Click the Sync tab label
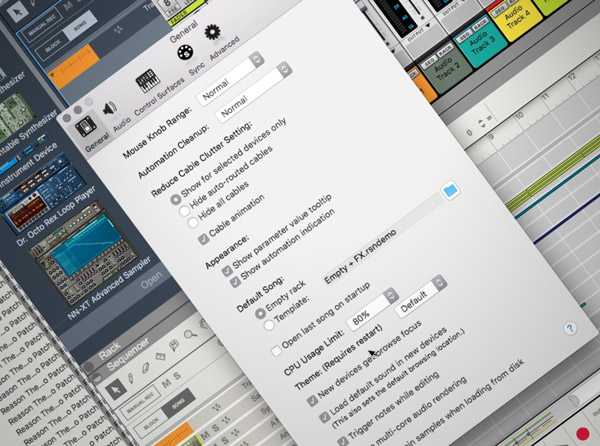Viewport: 600px width, 446px height. pos(196,68)
